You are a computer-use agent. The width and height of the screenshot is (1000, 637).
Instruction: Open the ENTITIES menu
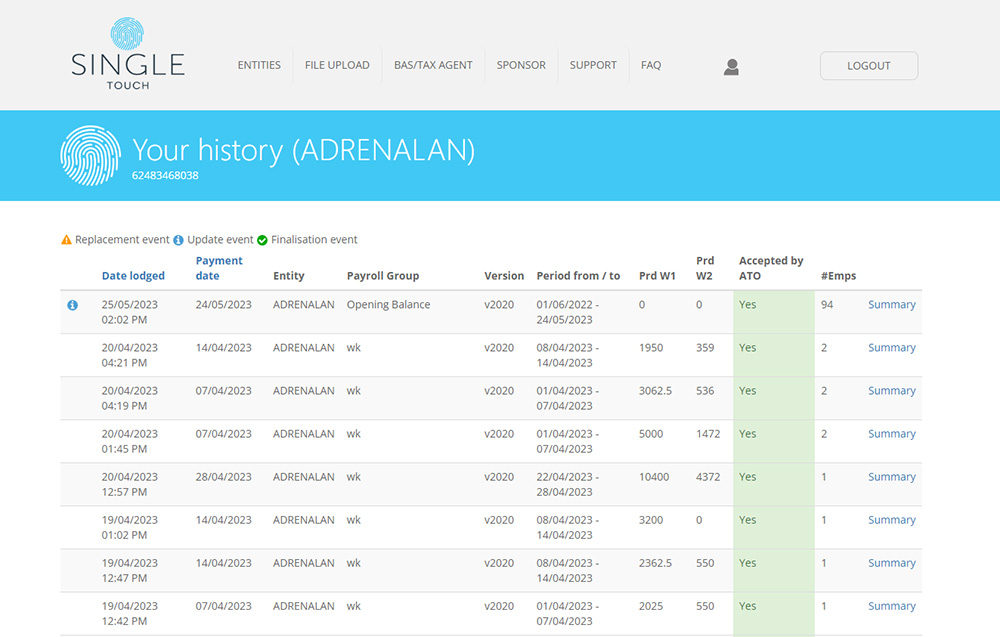click(259, 65)
